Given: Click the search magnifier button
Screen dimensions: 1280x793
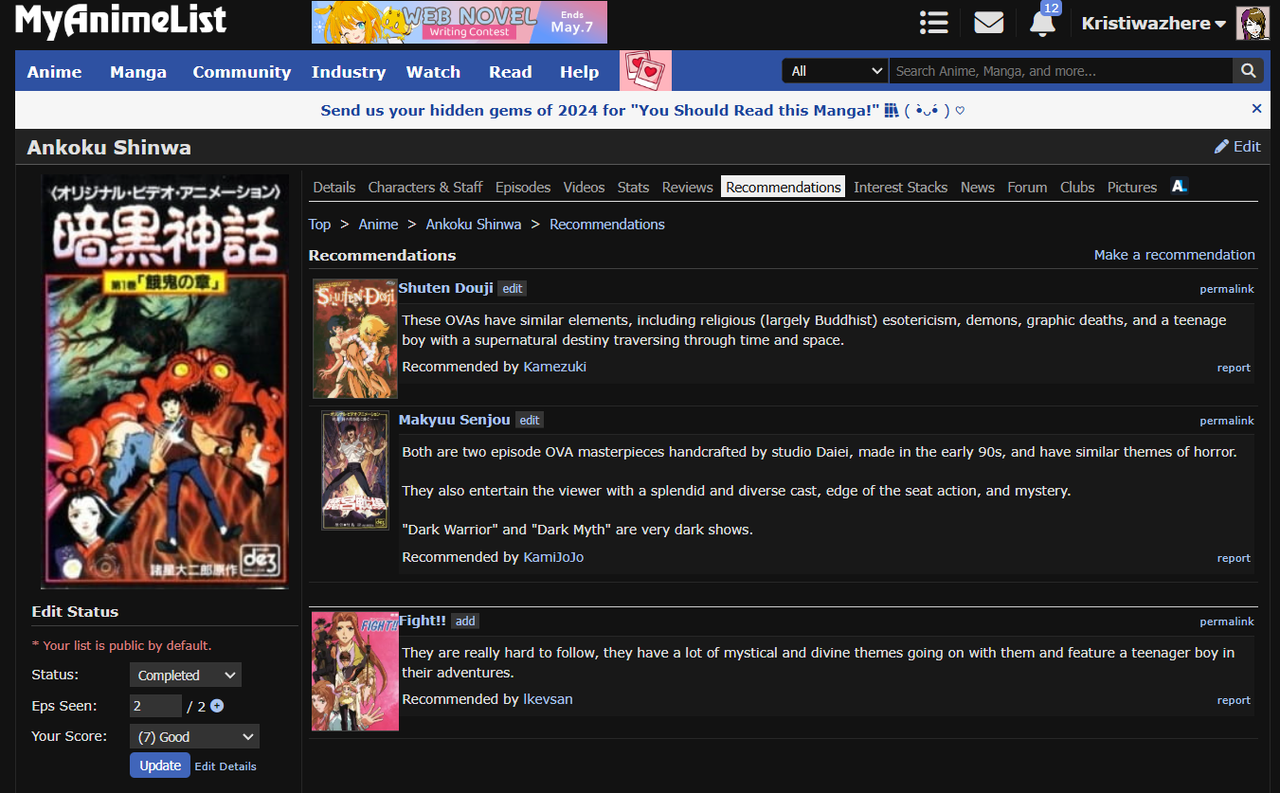Looking at the screenshot, I should pos(1247,71).
